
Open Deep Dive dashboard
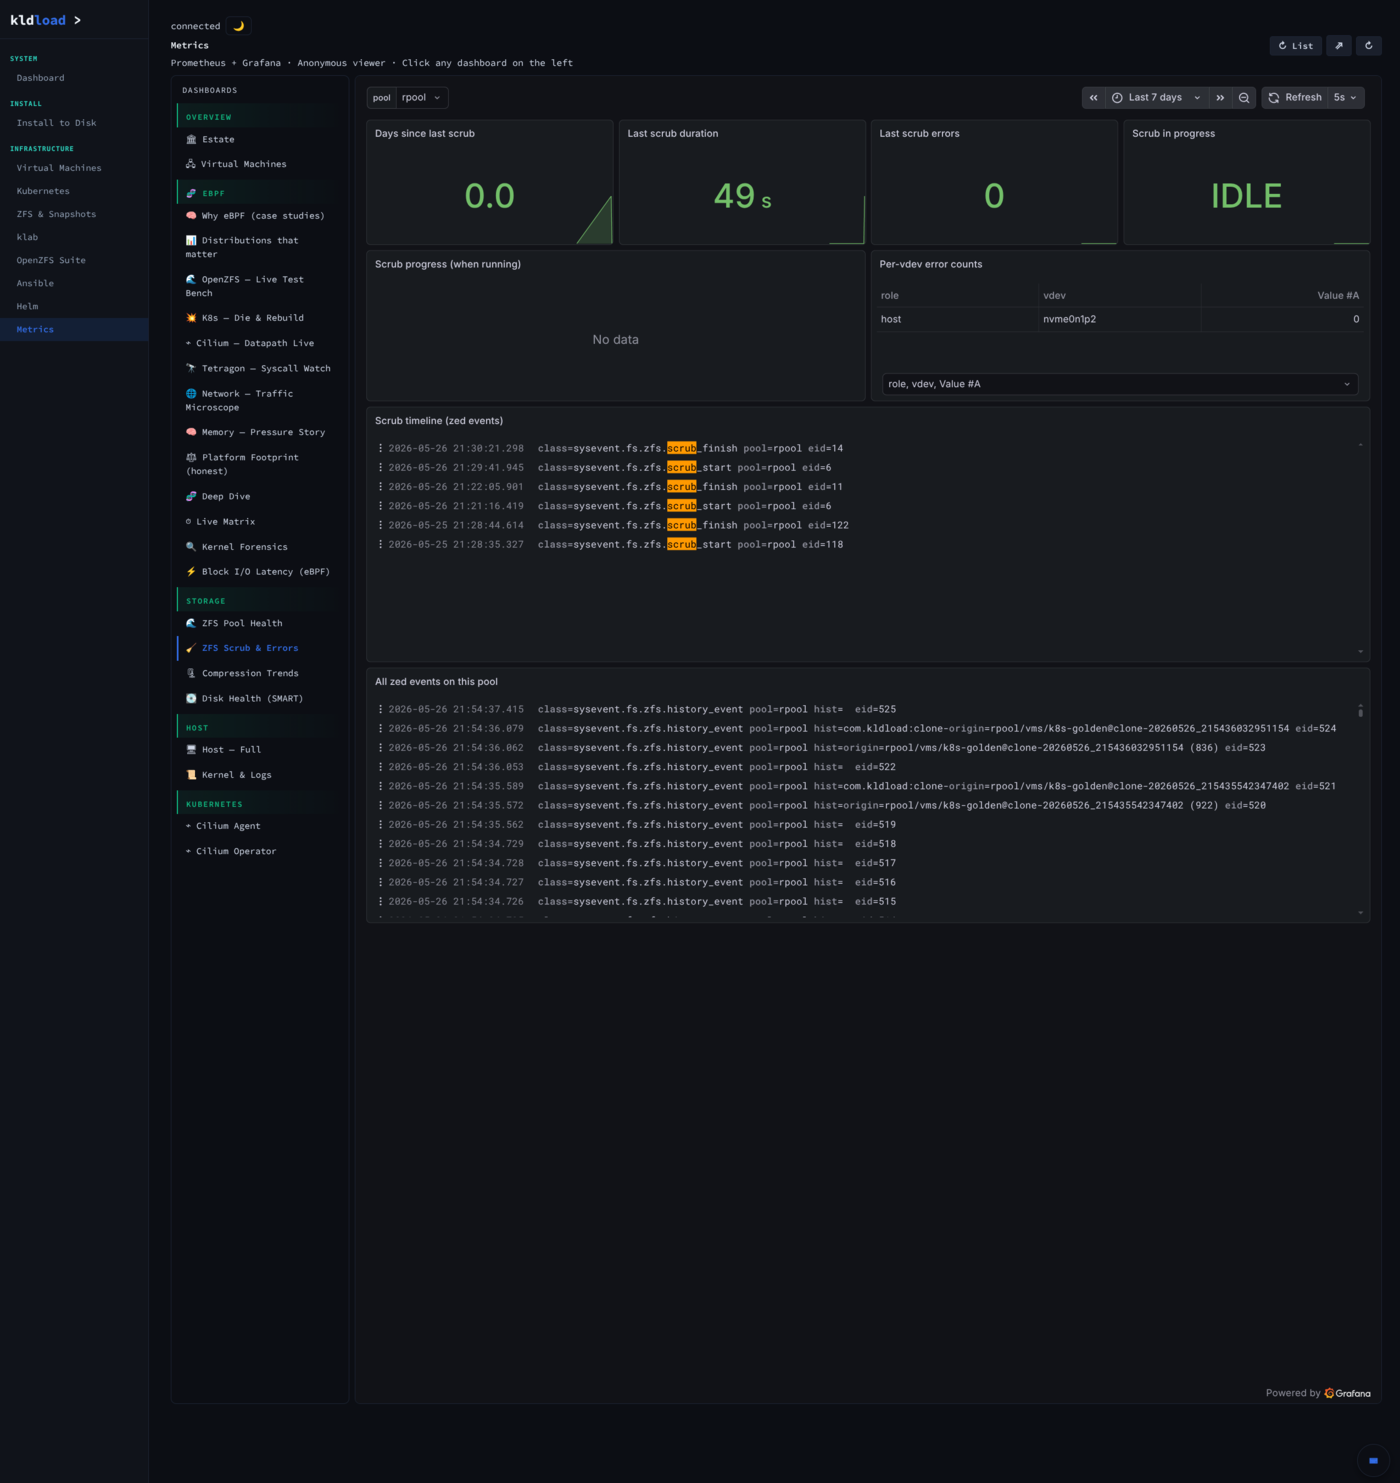click(x=226, y=496)
